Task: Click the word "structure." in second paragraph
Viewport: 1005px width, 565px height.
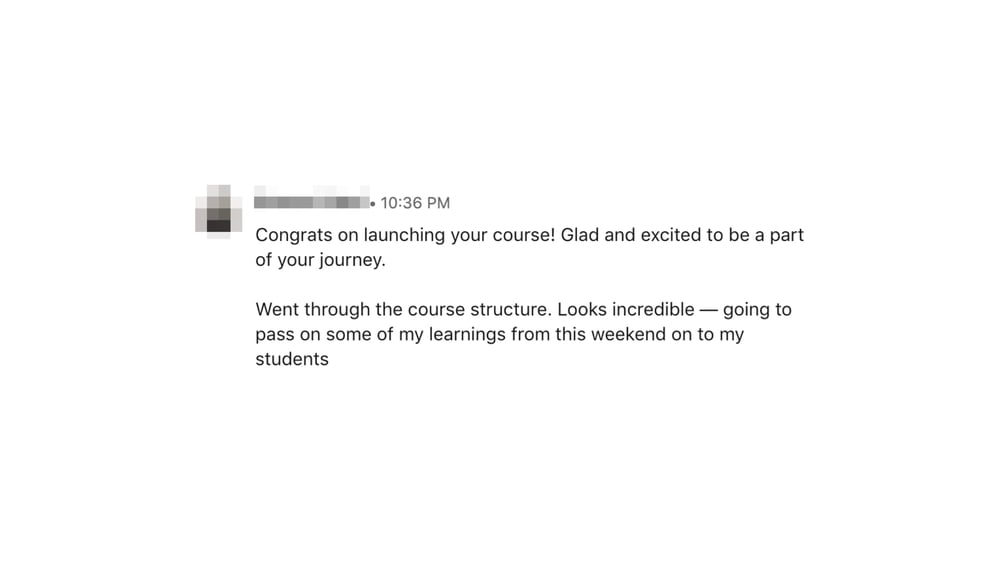Action: [x=511, y=309]
